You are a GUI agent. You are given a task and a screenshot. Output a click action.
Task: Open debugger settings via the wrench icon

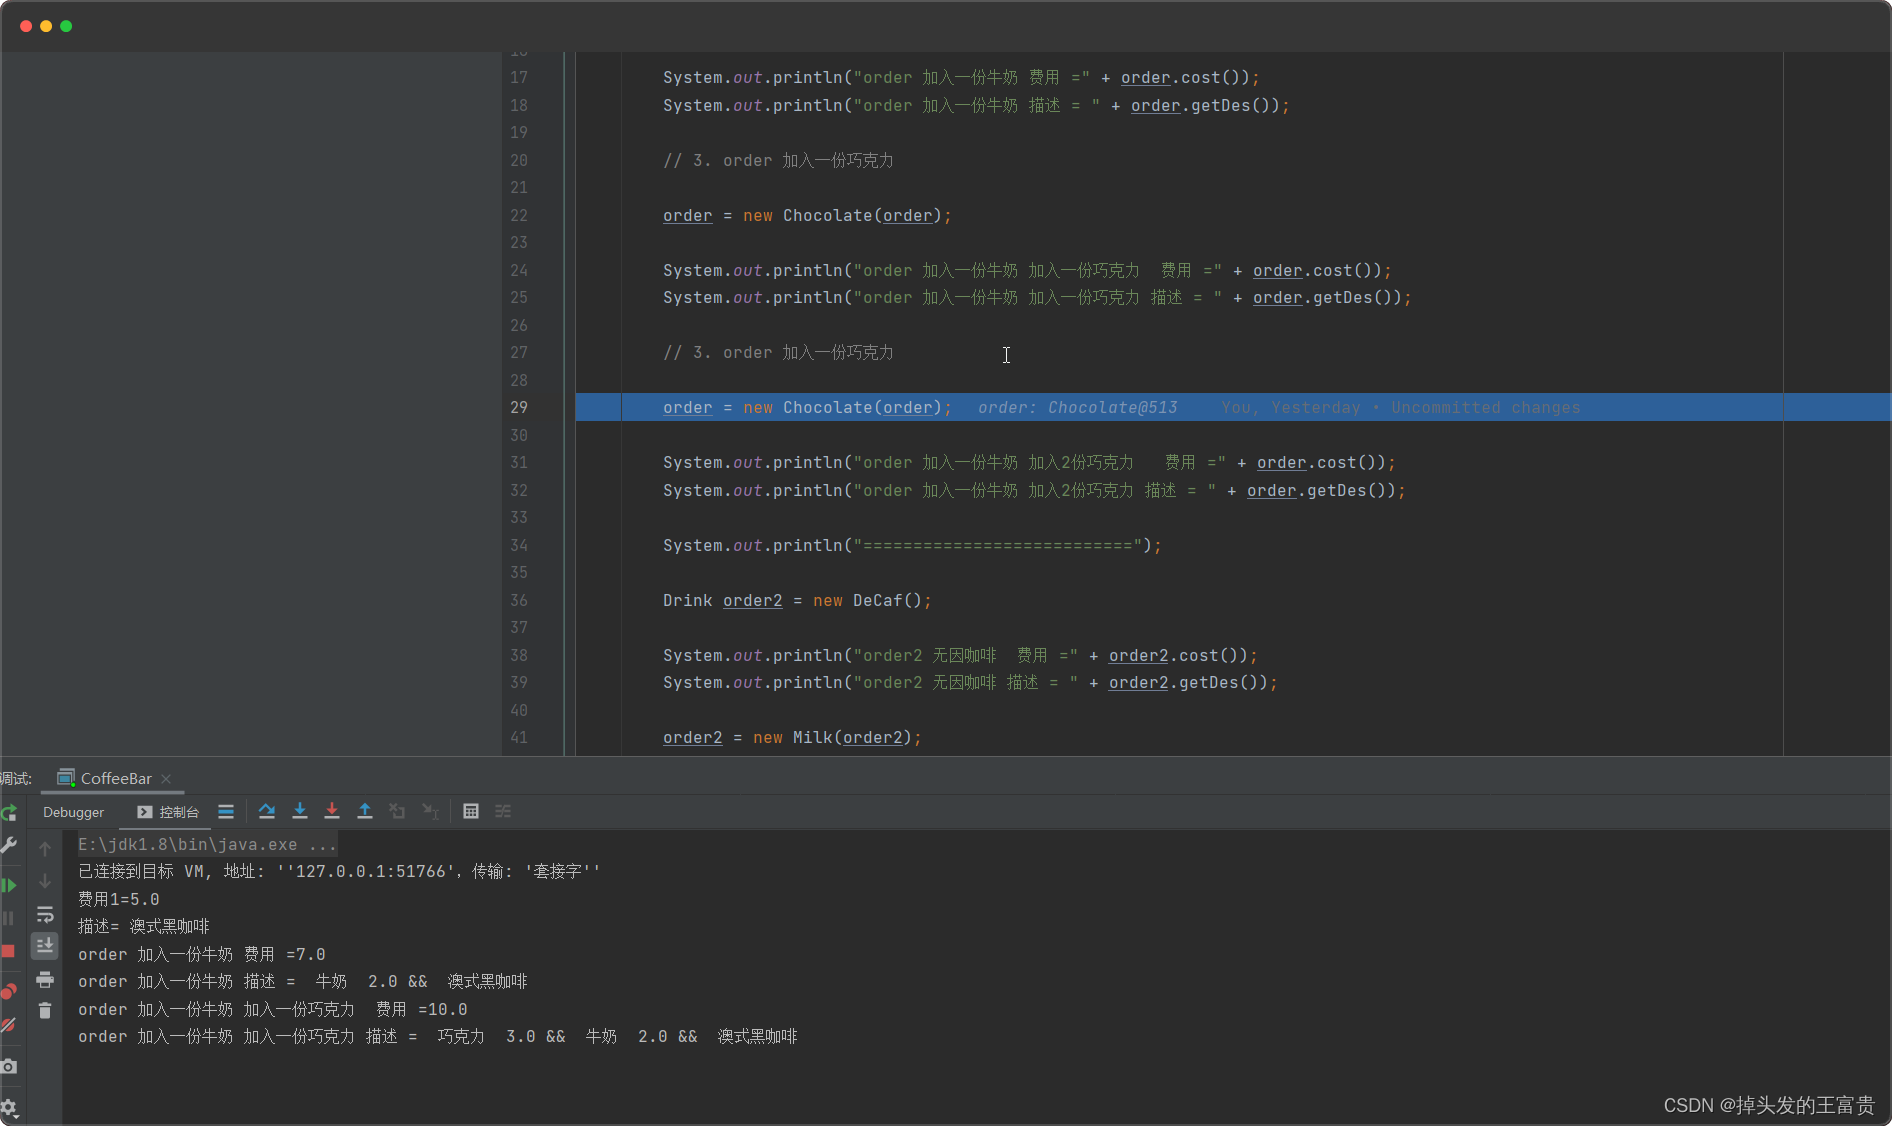(x=9, y=846)
